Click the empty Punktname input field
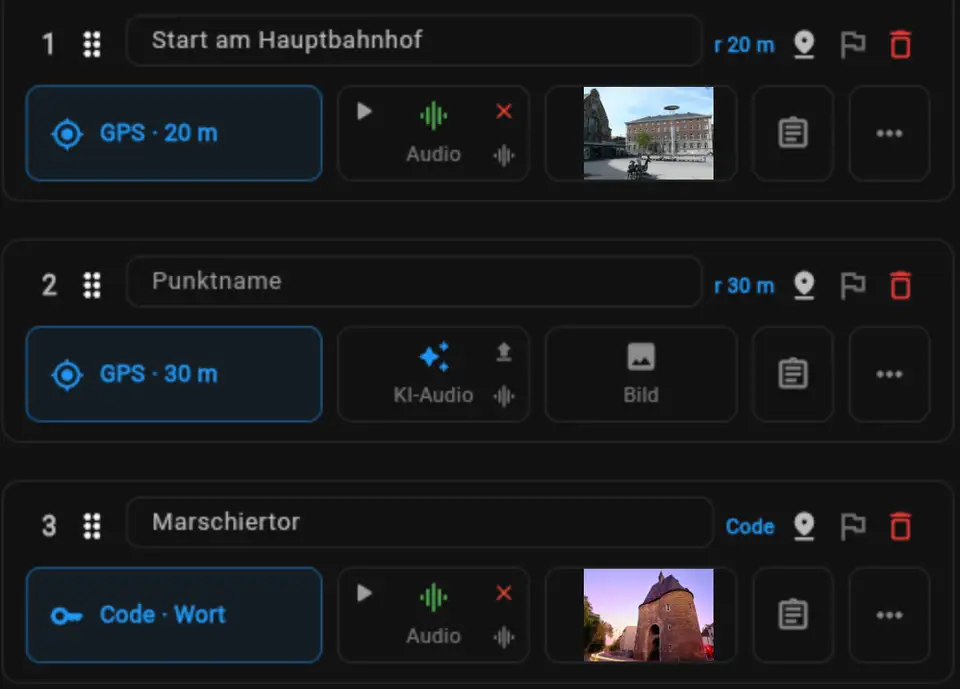 coord(414,282)
